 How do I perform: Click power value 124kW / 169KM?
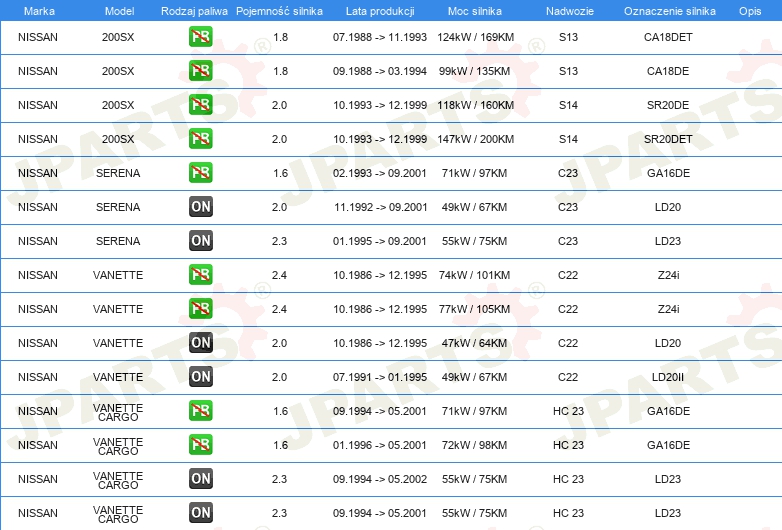pyautogui.click(x=475, y=37)
